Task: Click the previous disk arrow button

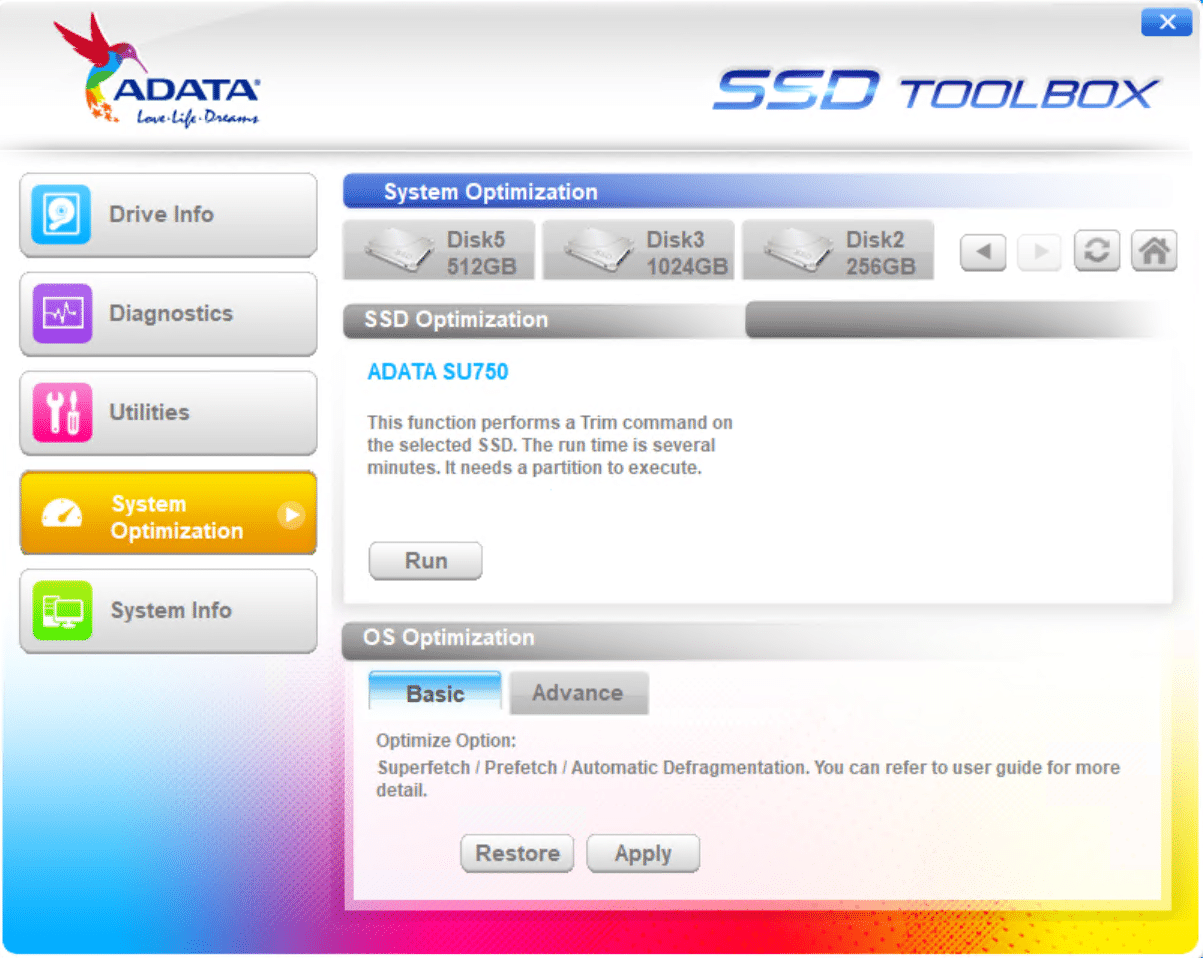Action: click(x=983, y=252)
